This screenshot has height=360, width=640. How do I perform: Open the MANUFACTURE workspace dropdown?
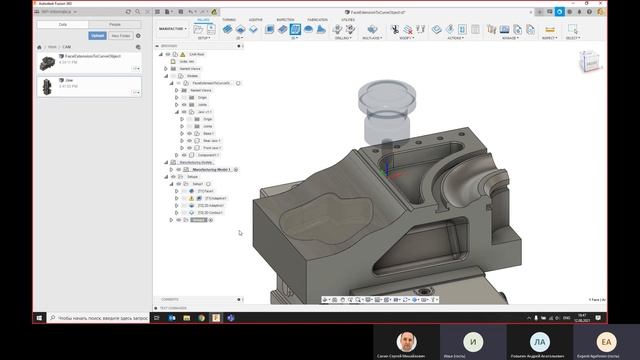173,29
